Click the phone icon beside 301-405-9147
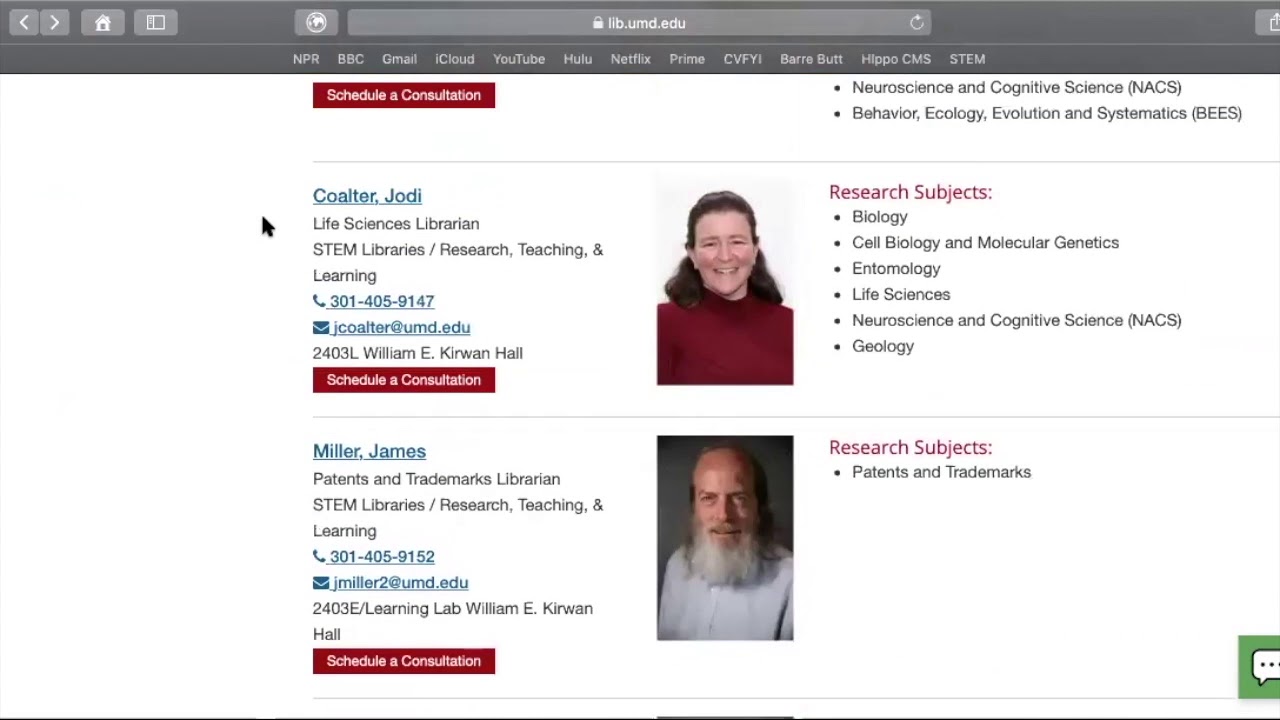The width and height of the screenshot is (1280, 720). click(319, 301)
